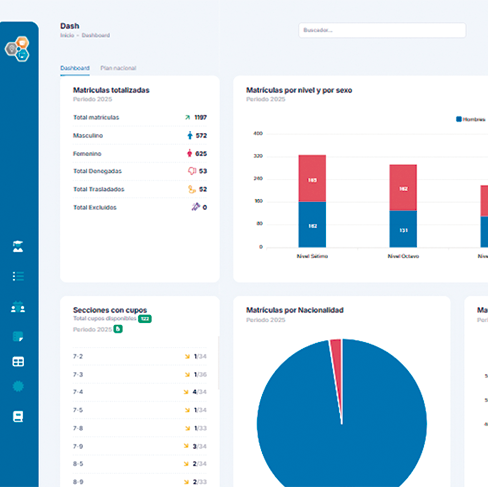This screenshot has height=487, width=488.
Task: Toggle the Hombres legend entry
Action: 470,119
